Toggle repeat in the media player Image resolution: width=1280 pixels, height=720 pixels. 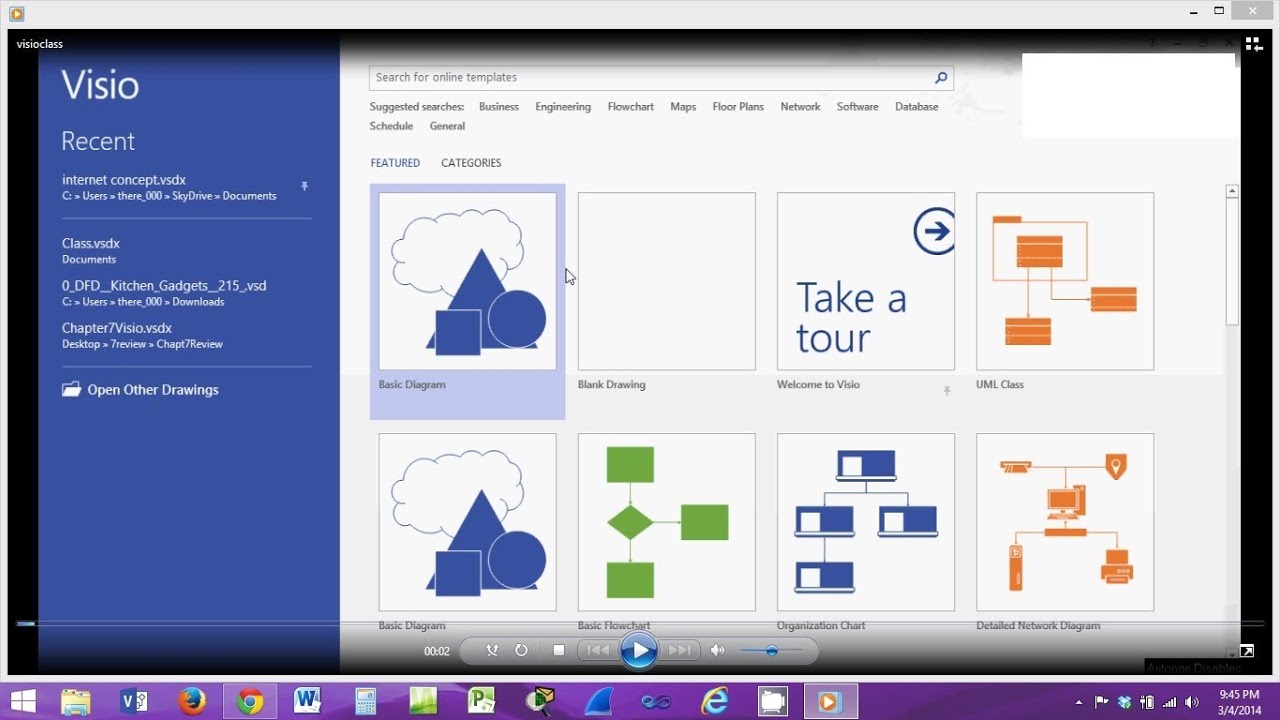[x=521, y=650]
